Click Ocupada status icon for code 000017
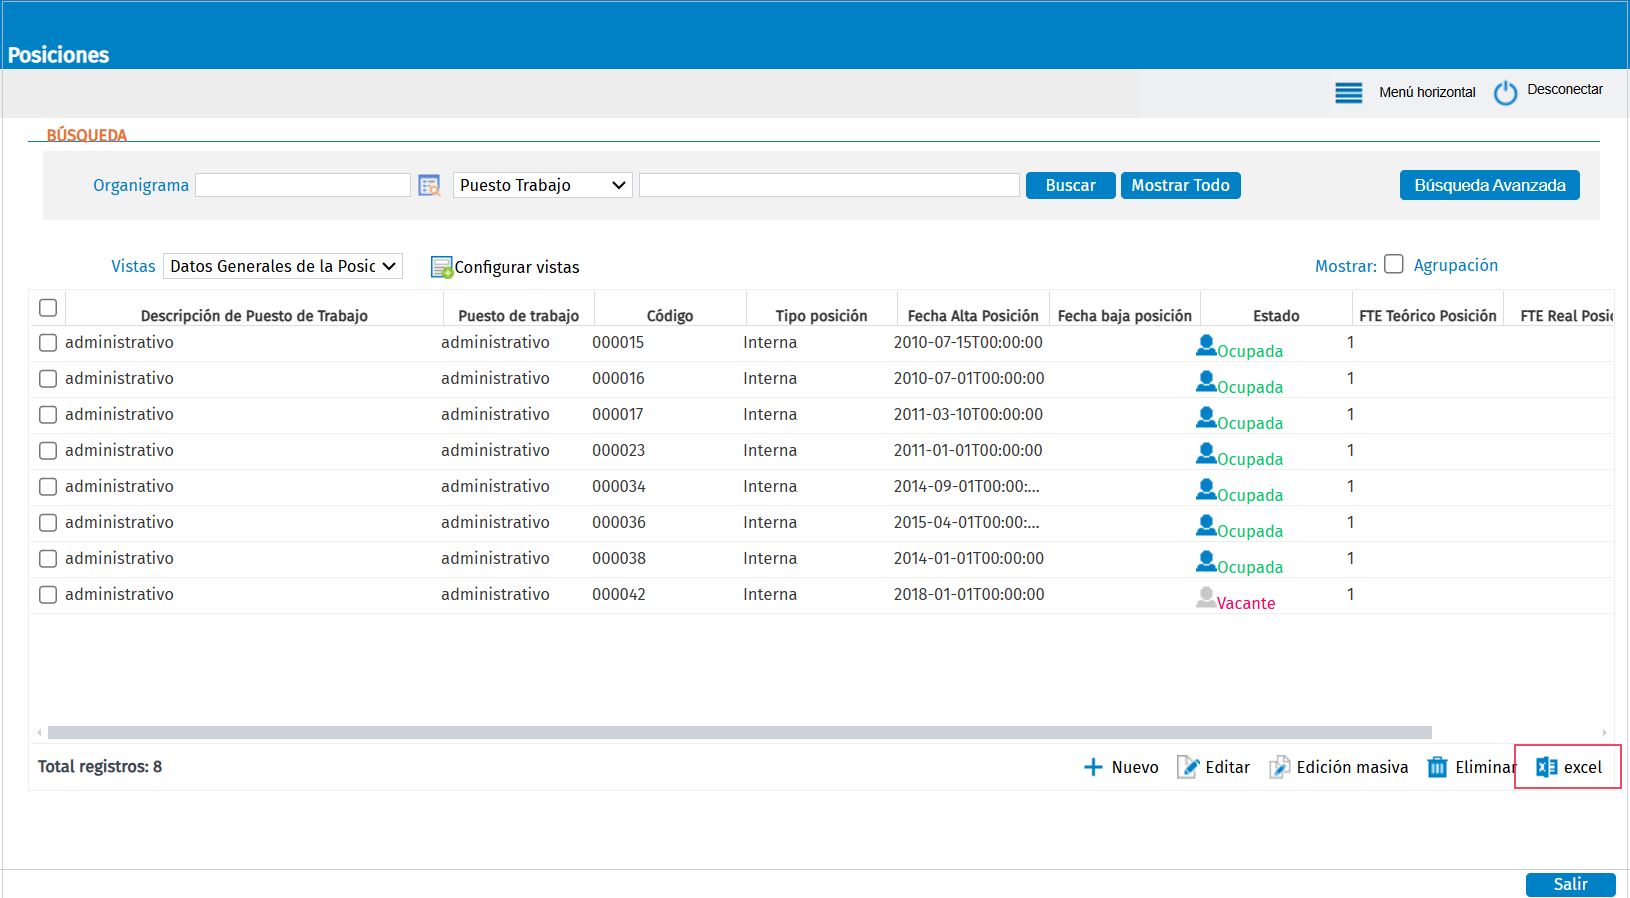 coord(1206,418)
